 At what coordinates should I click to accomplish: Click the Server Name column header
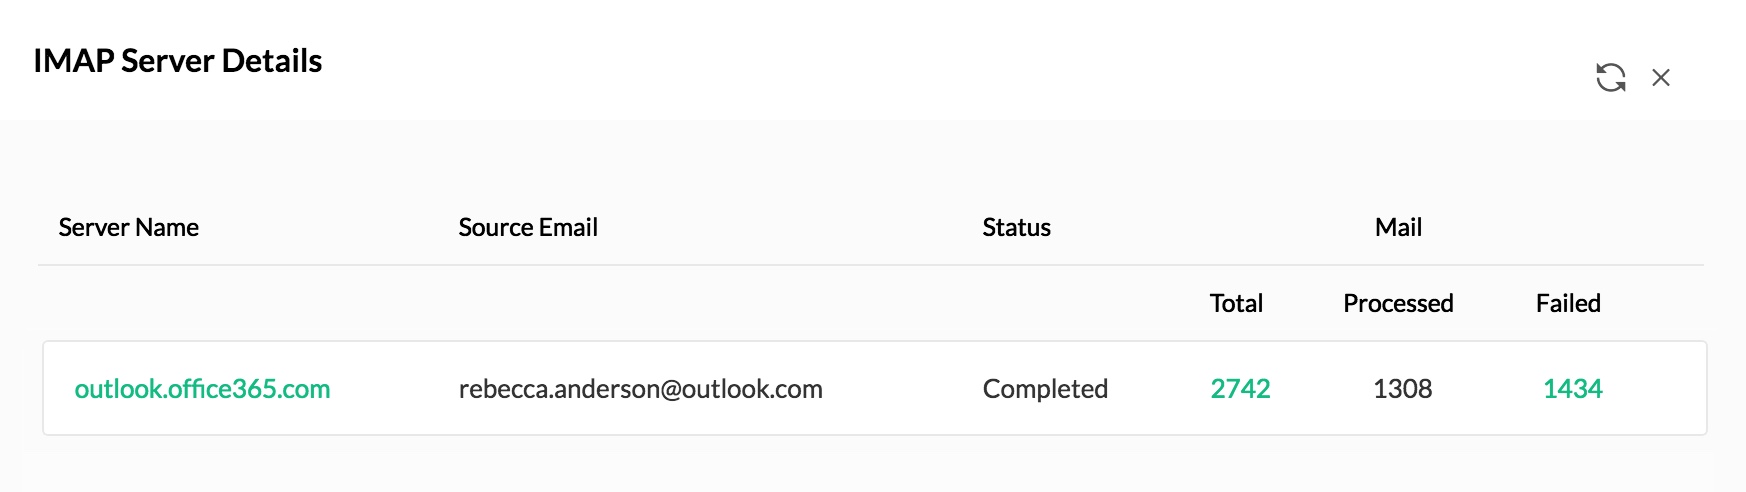(x=128, y=228)
